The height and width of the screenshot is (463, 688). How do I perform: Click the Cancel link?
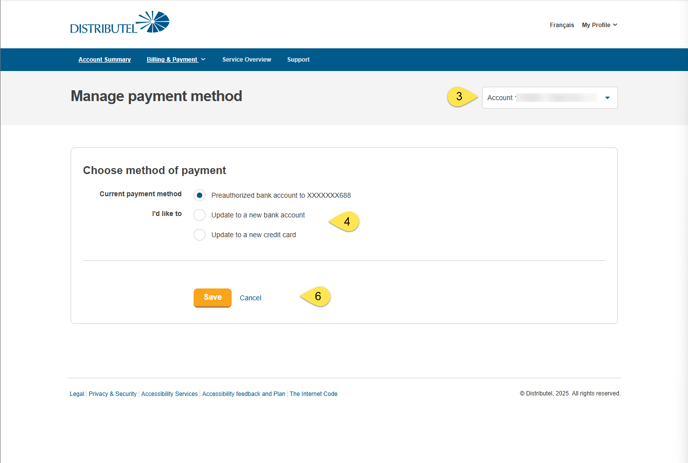[x=251, y=298]
